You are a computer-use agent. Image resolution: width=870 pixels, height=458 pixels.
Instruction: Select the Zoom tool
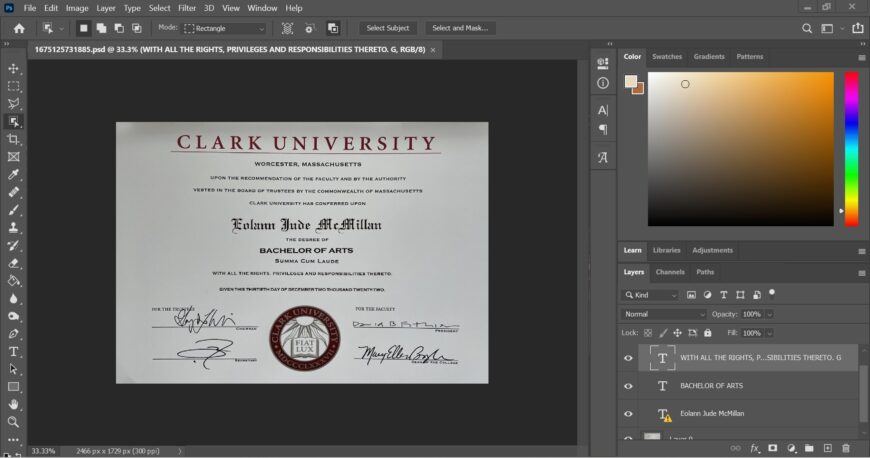13,422
